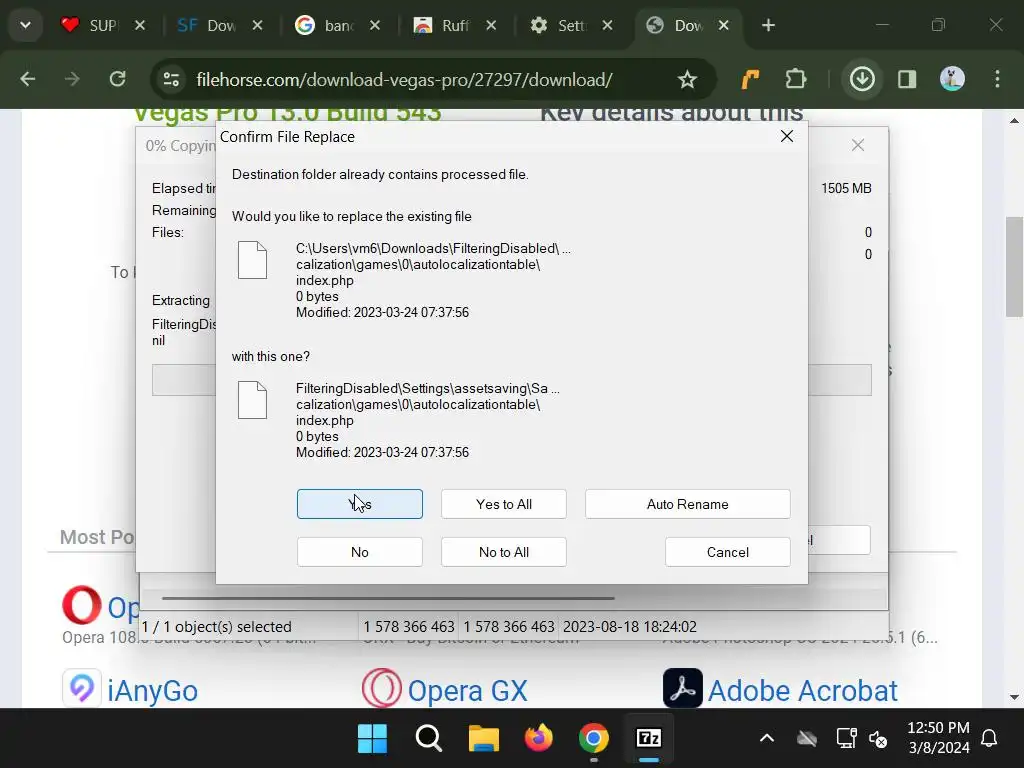1024x768 pixels.
Task: Open the orange extension icon in toolbar
Action: tap(750, 79)
